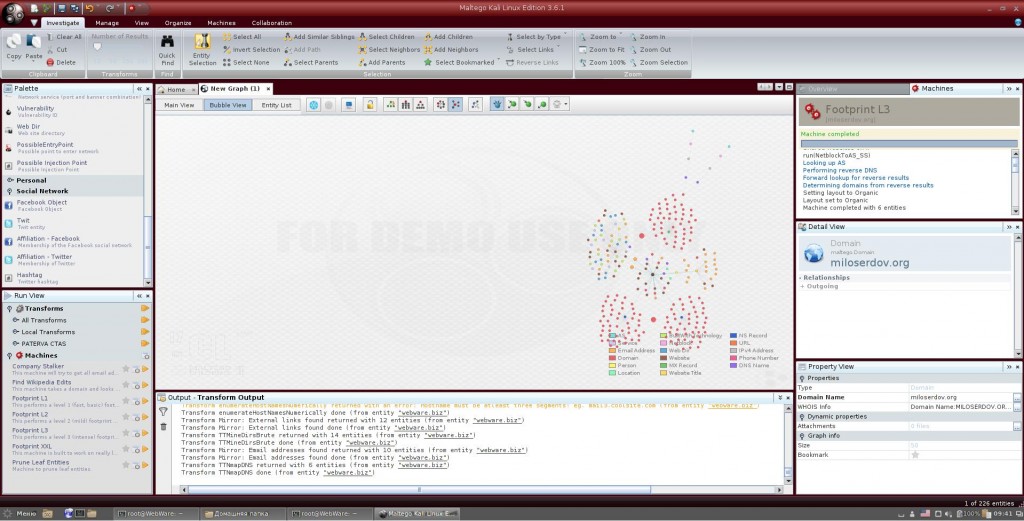1024x521 pixels.
Task: Click the Zoom 100% icon
Action: [x=583, y=63]
